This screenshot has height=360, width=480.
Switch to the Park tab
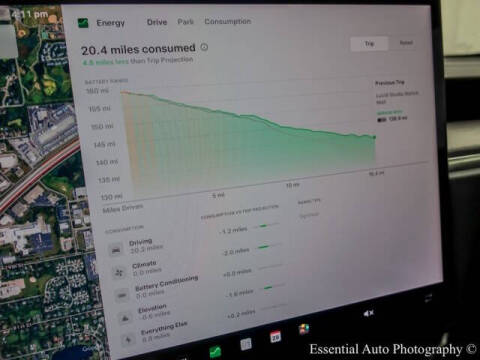(x=185, y=22)
